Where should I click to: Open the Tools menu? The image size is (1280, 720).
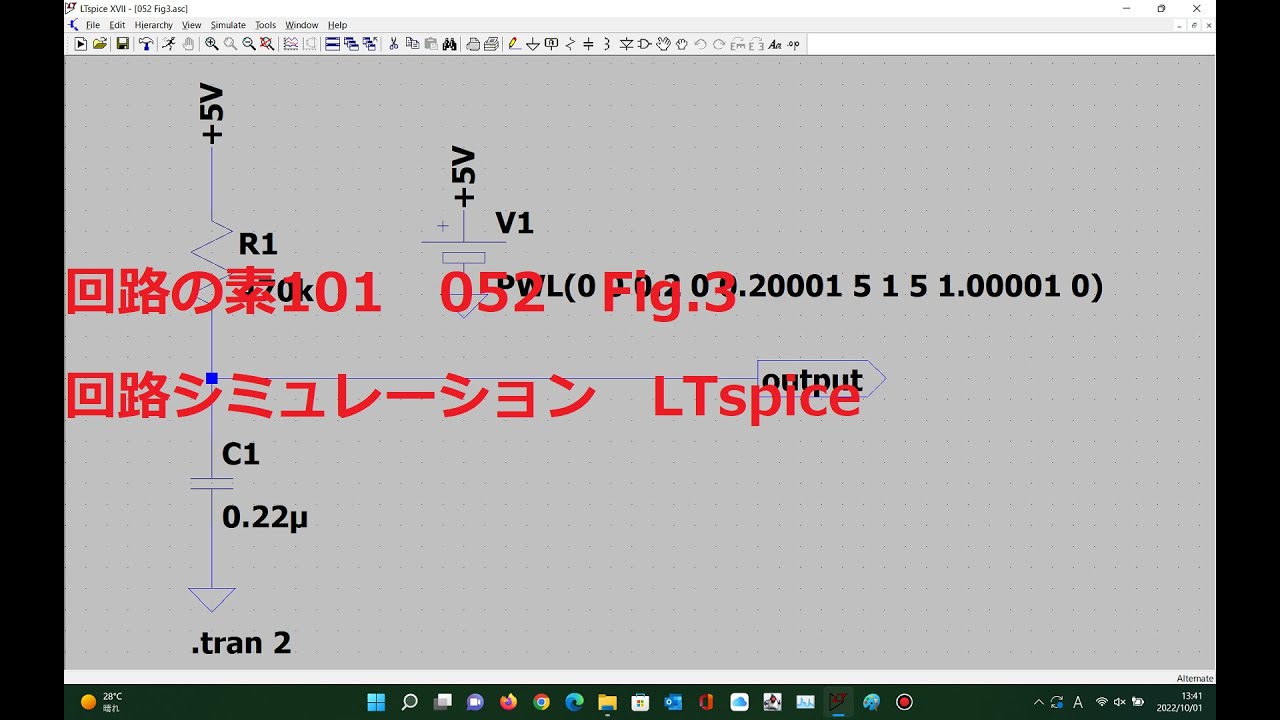click(265, 25)
